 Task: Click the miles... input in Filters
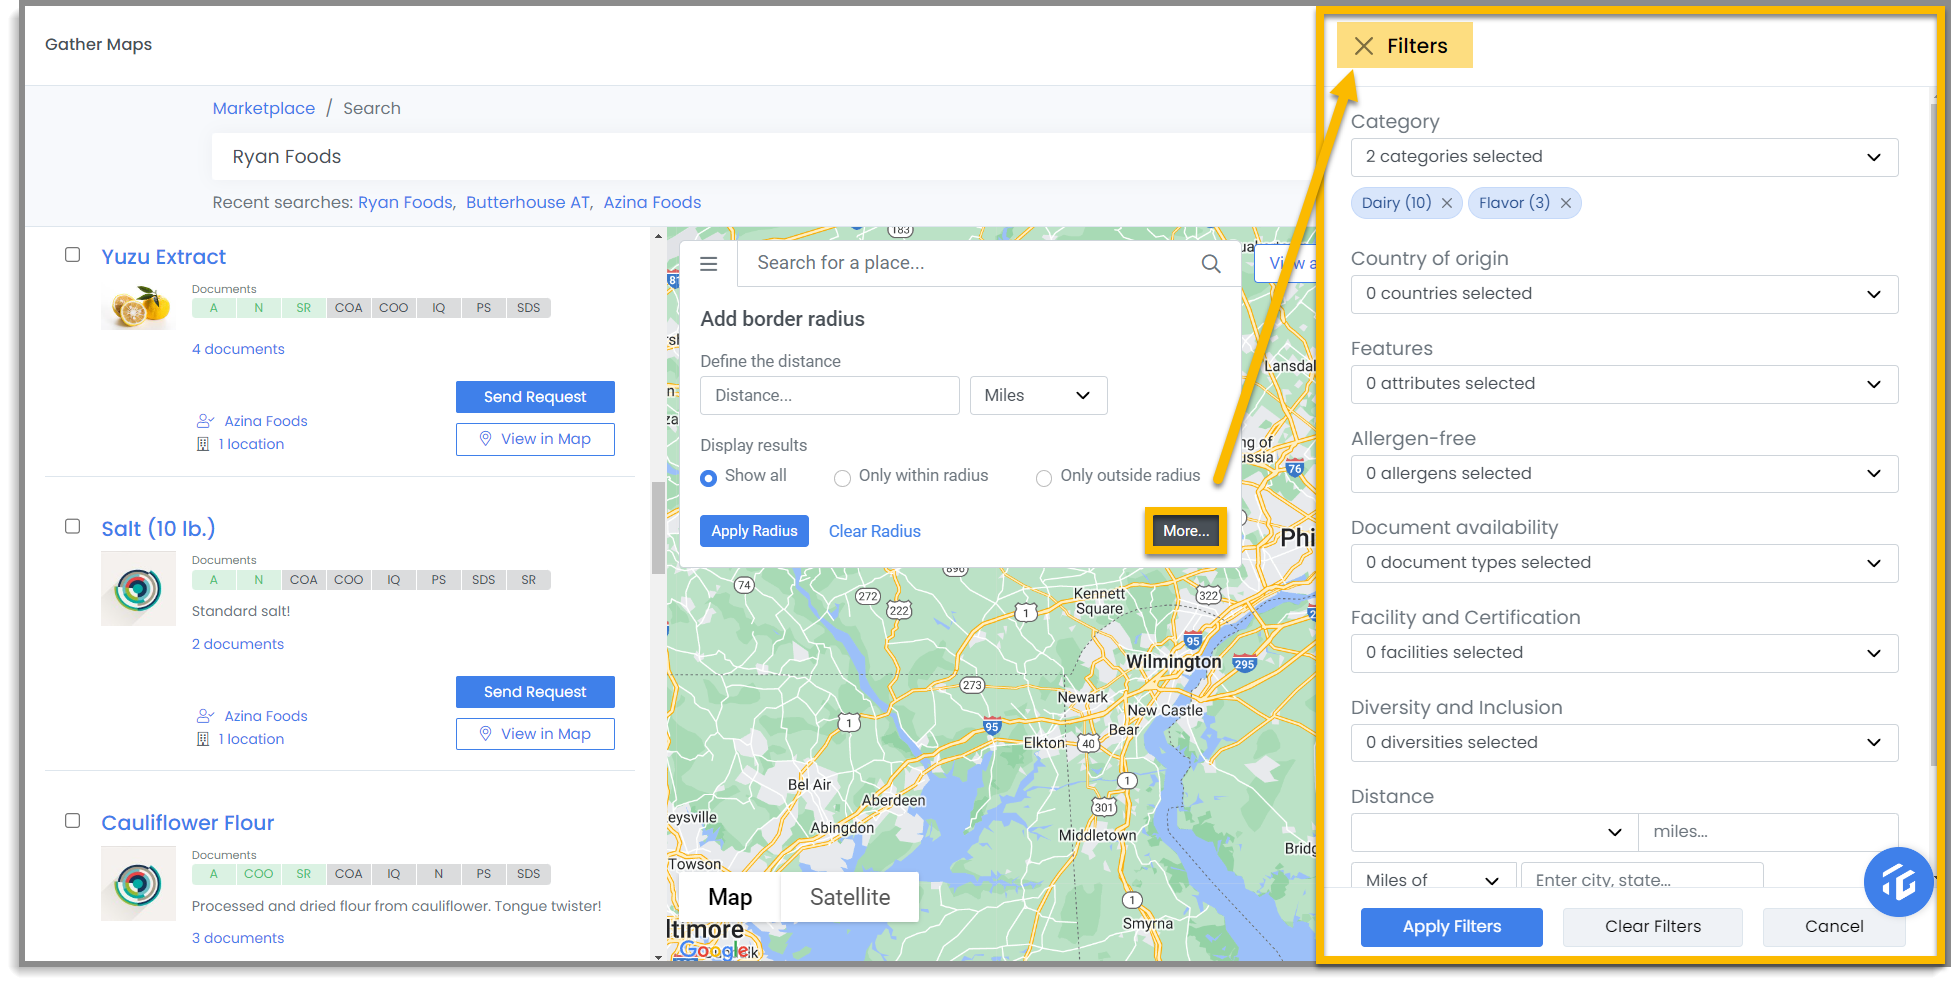(1767, 832)
